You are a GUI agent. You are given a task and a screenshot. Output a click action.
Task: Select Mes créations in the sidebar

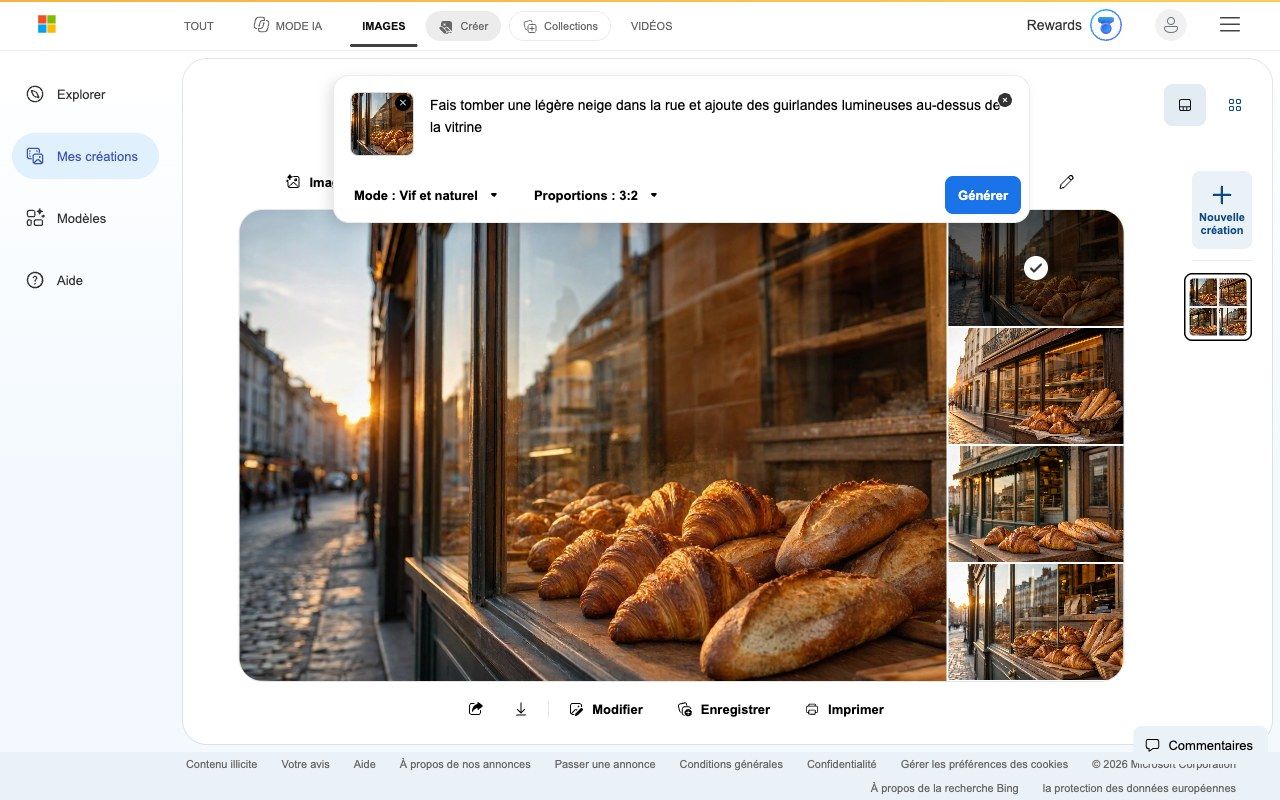tap(85, 156)
